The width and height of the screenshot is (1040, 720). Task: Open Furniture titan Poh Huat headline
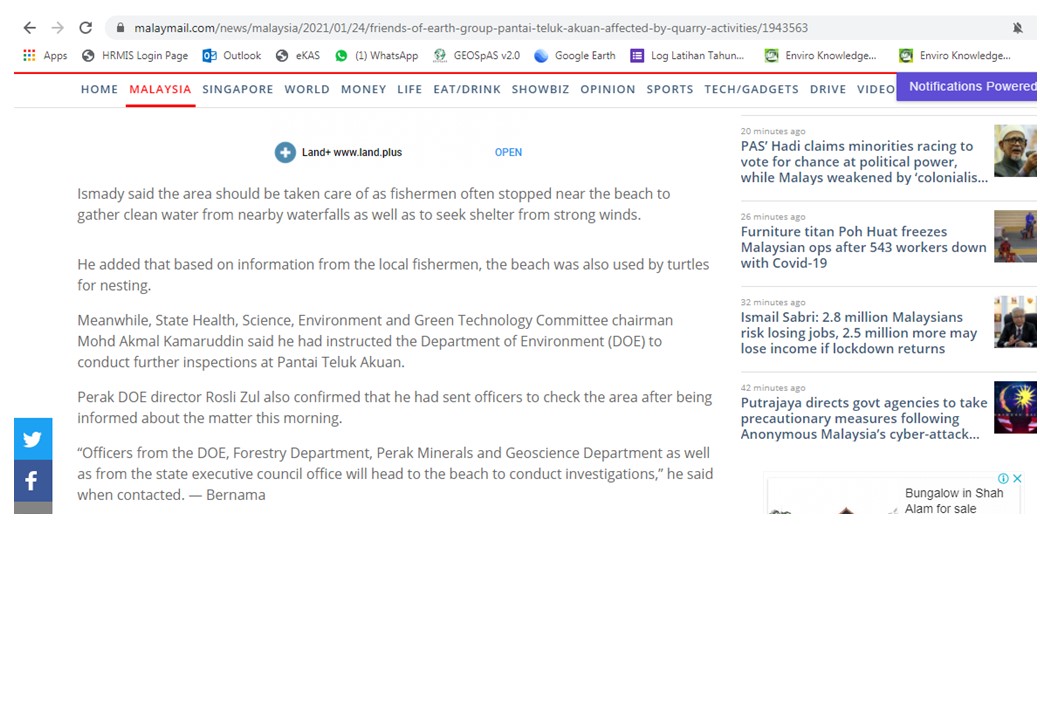pyautogui.click(x=864, y=247)
